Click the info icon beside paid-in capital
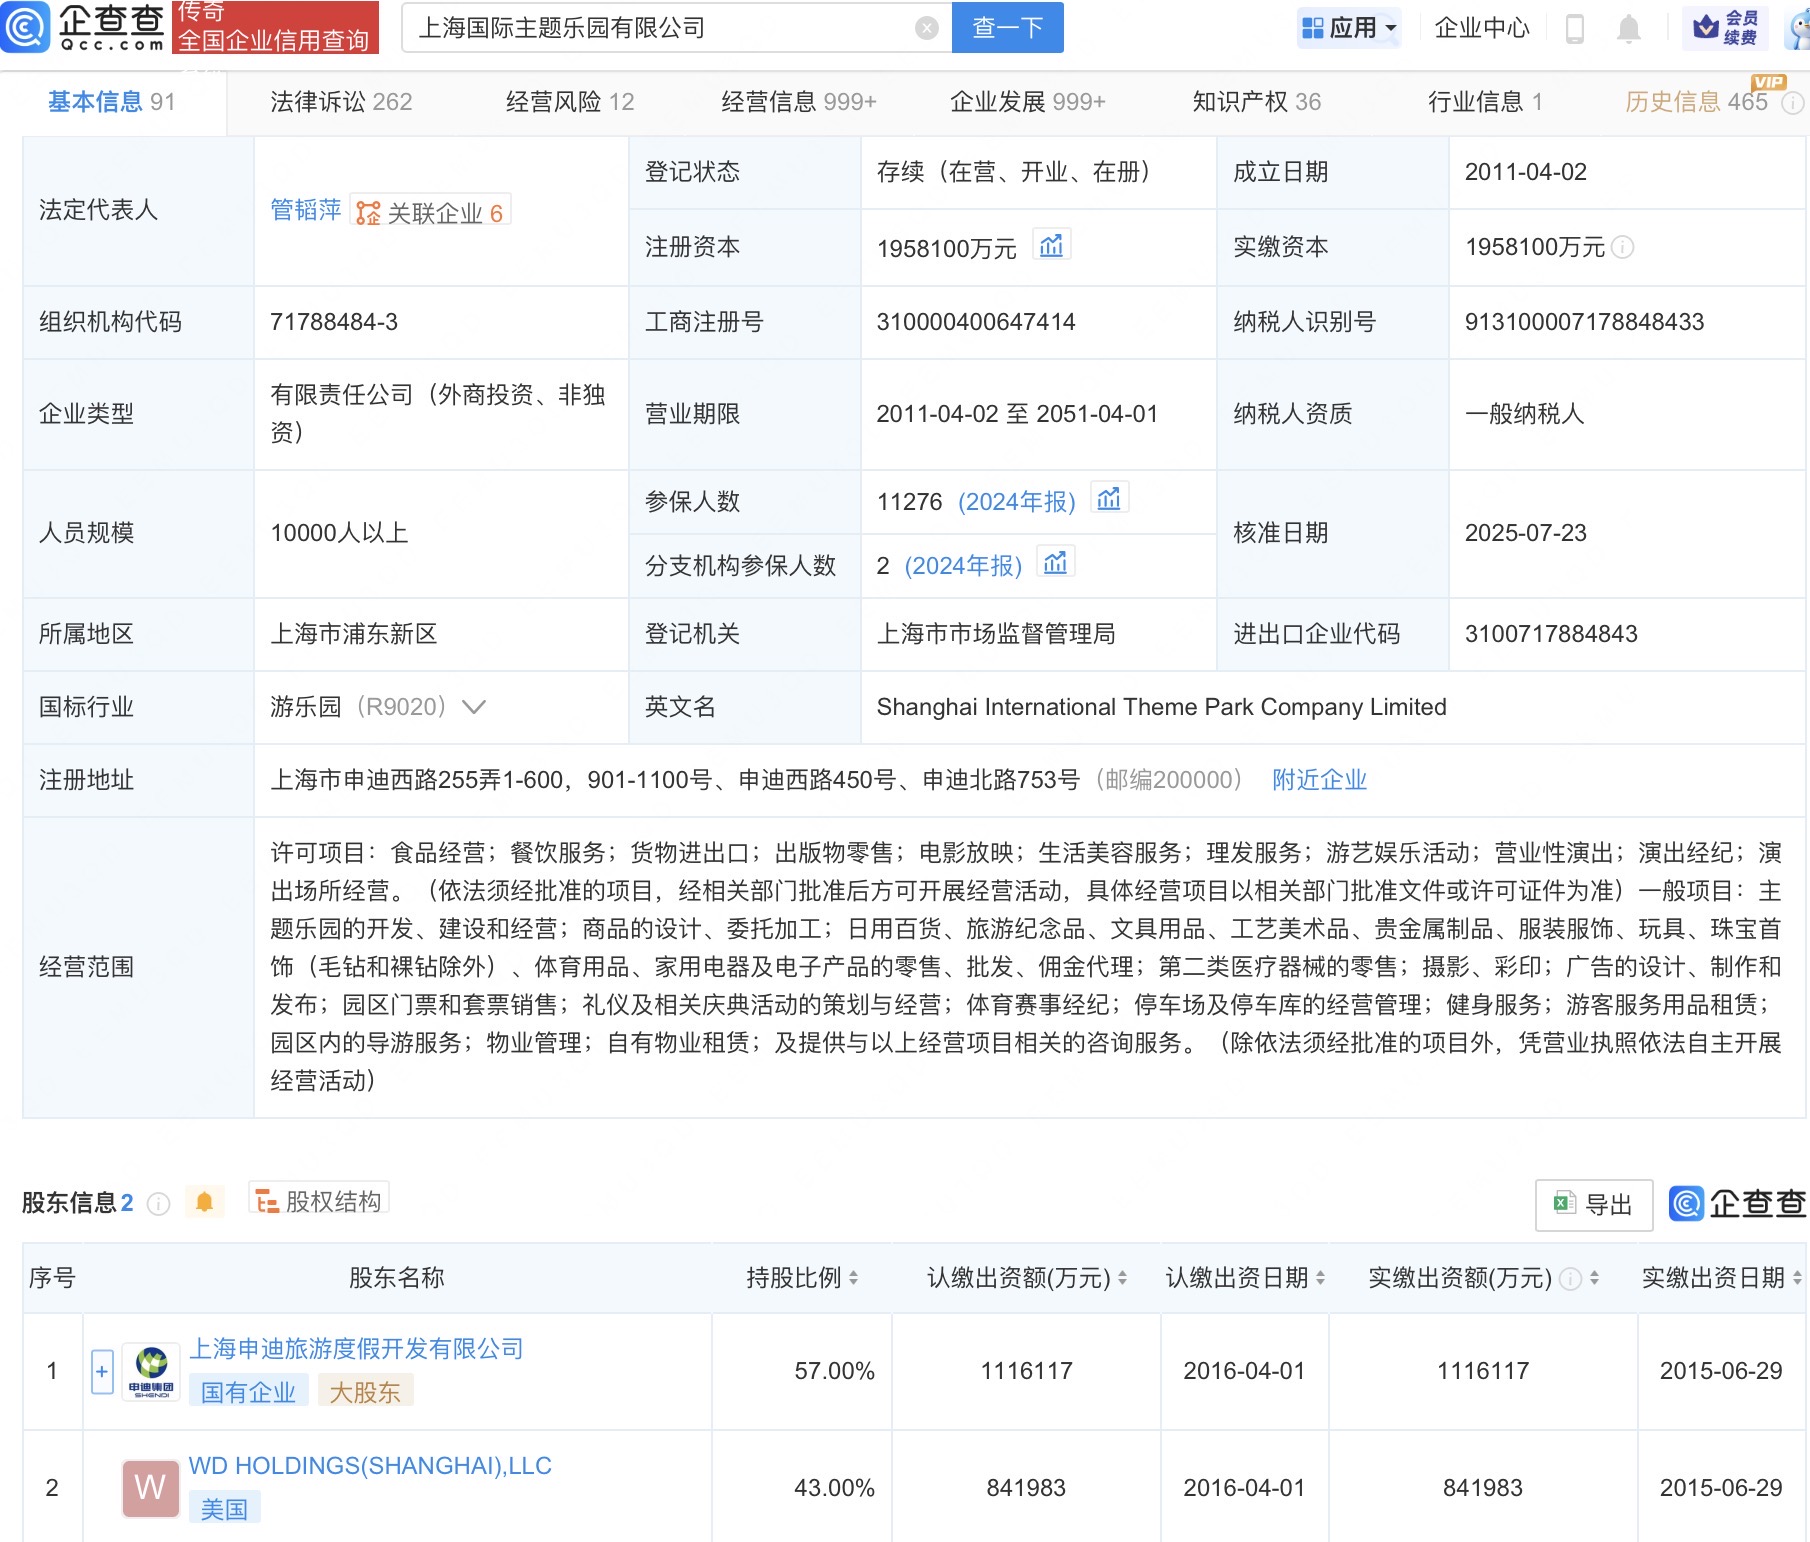 pos(1623,247)
